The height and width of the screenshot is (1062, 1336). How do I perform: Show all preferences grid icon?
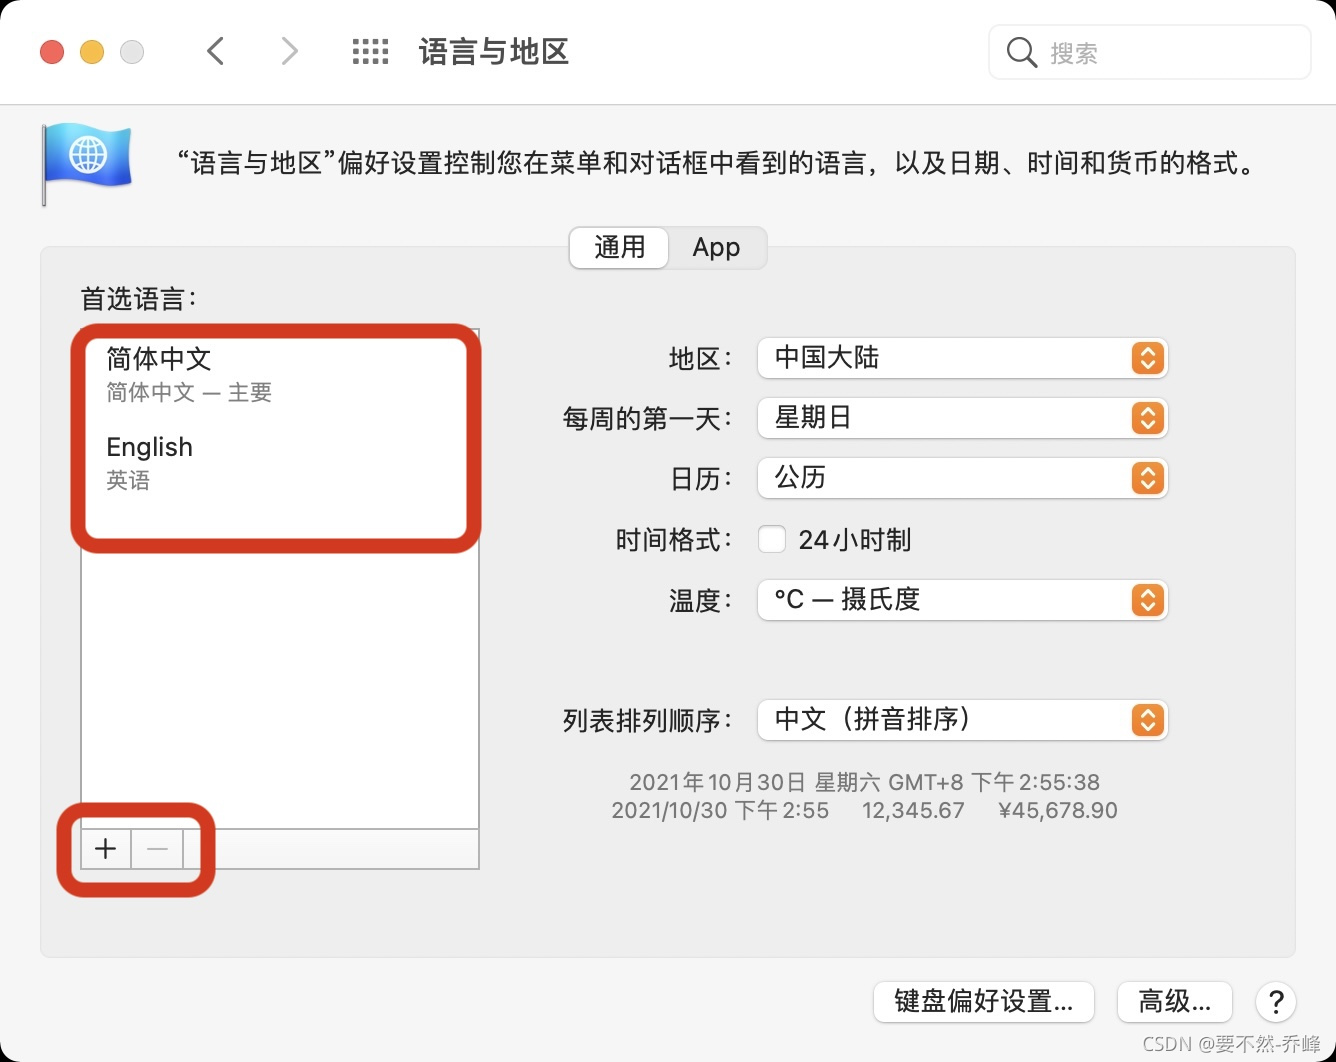pos(370,52)
